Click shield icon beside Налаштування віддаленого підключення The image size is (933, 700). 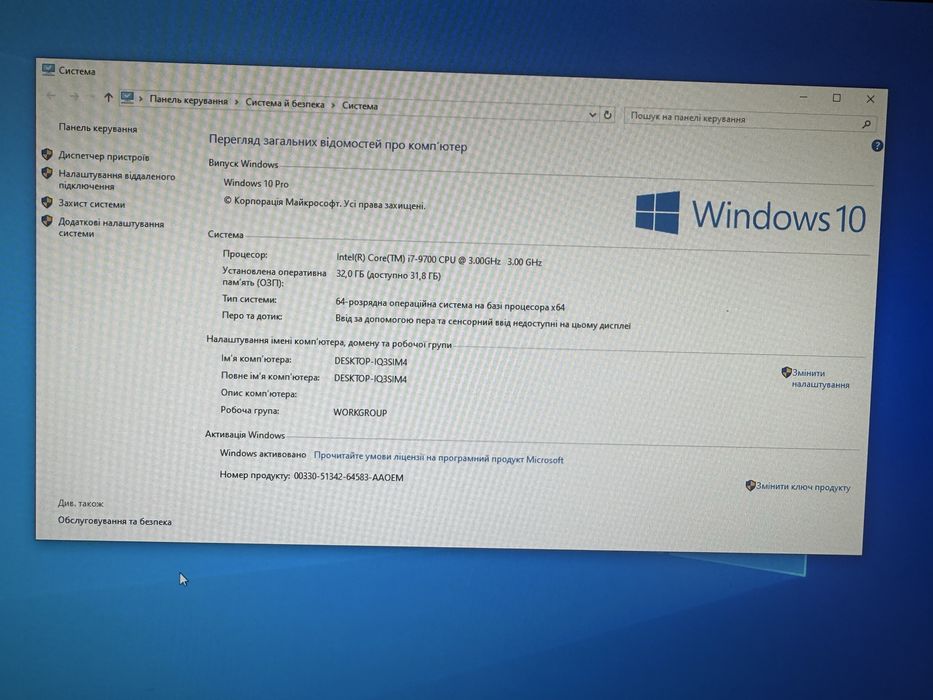[x=47, y=173]
